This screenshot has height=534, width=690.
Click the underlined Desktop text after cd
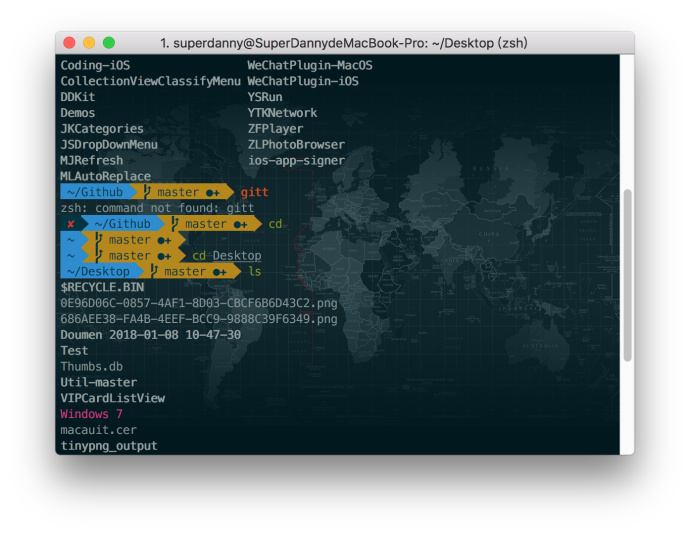coord(237,255)
